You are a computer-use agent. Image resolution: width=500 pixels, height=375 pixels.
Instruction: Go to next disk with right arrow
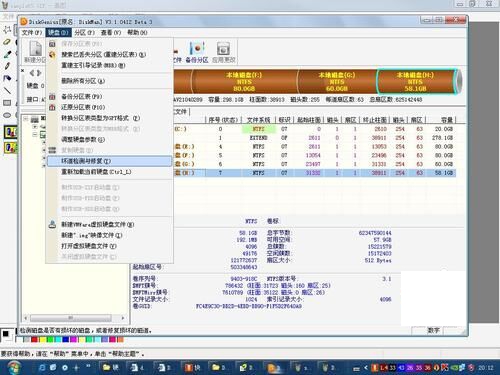39,73
